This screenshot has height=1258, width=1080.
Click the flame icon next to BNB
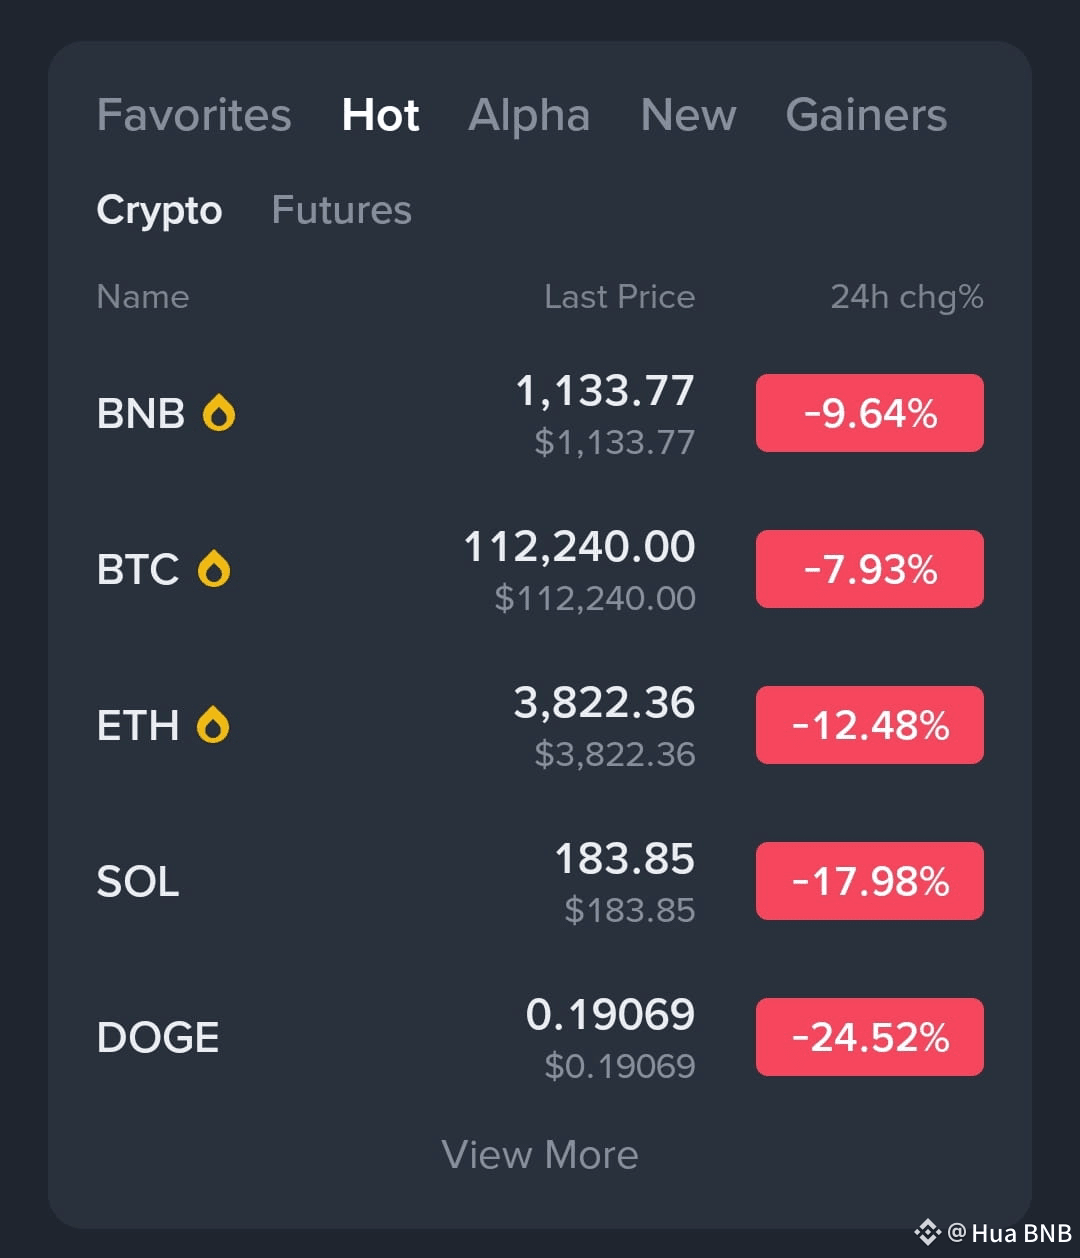pos(219,413)
